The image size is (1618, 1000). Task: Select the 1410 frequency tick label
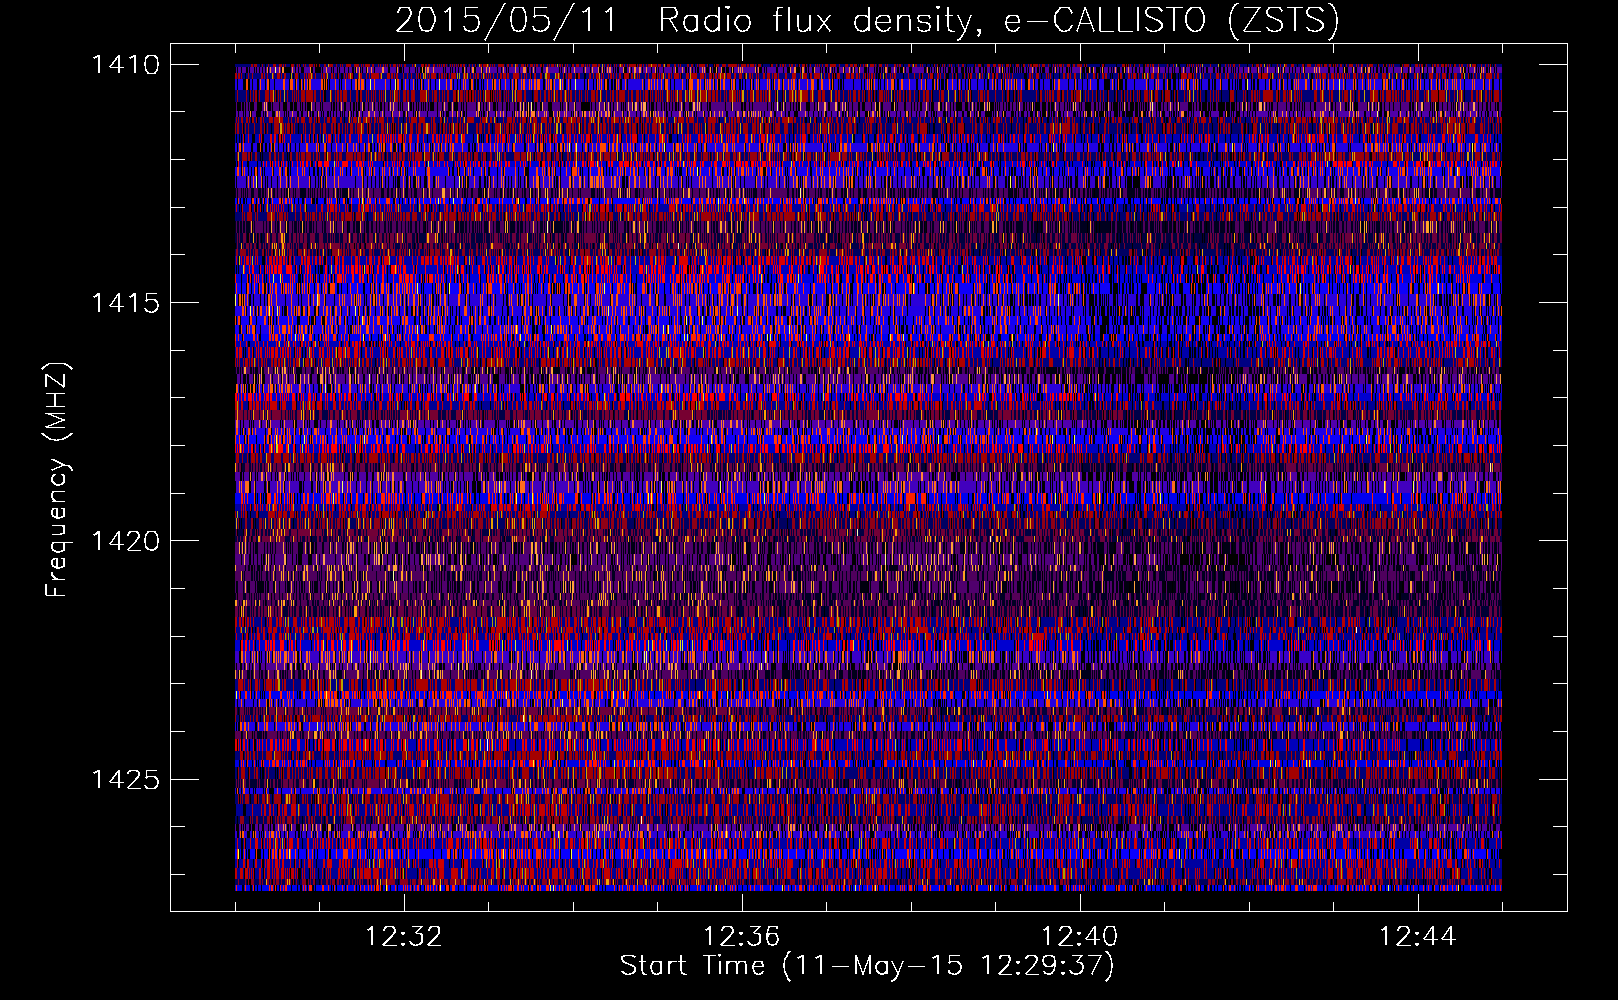(125, 65)
